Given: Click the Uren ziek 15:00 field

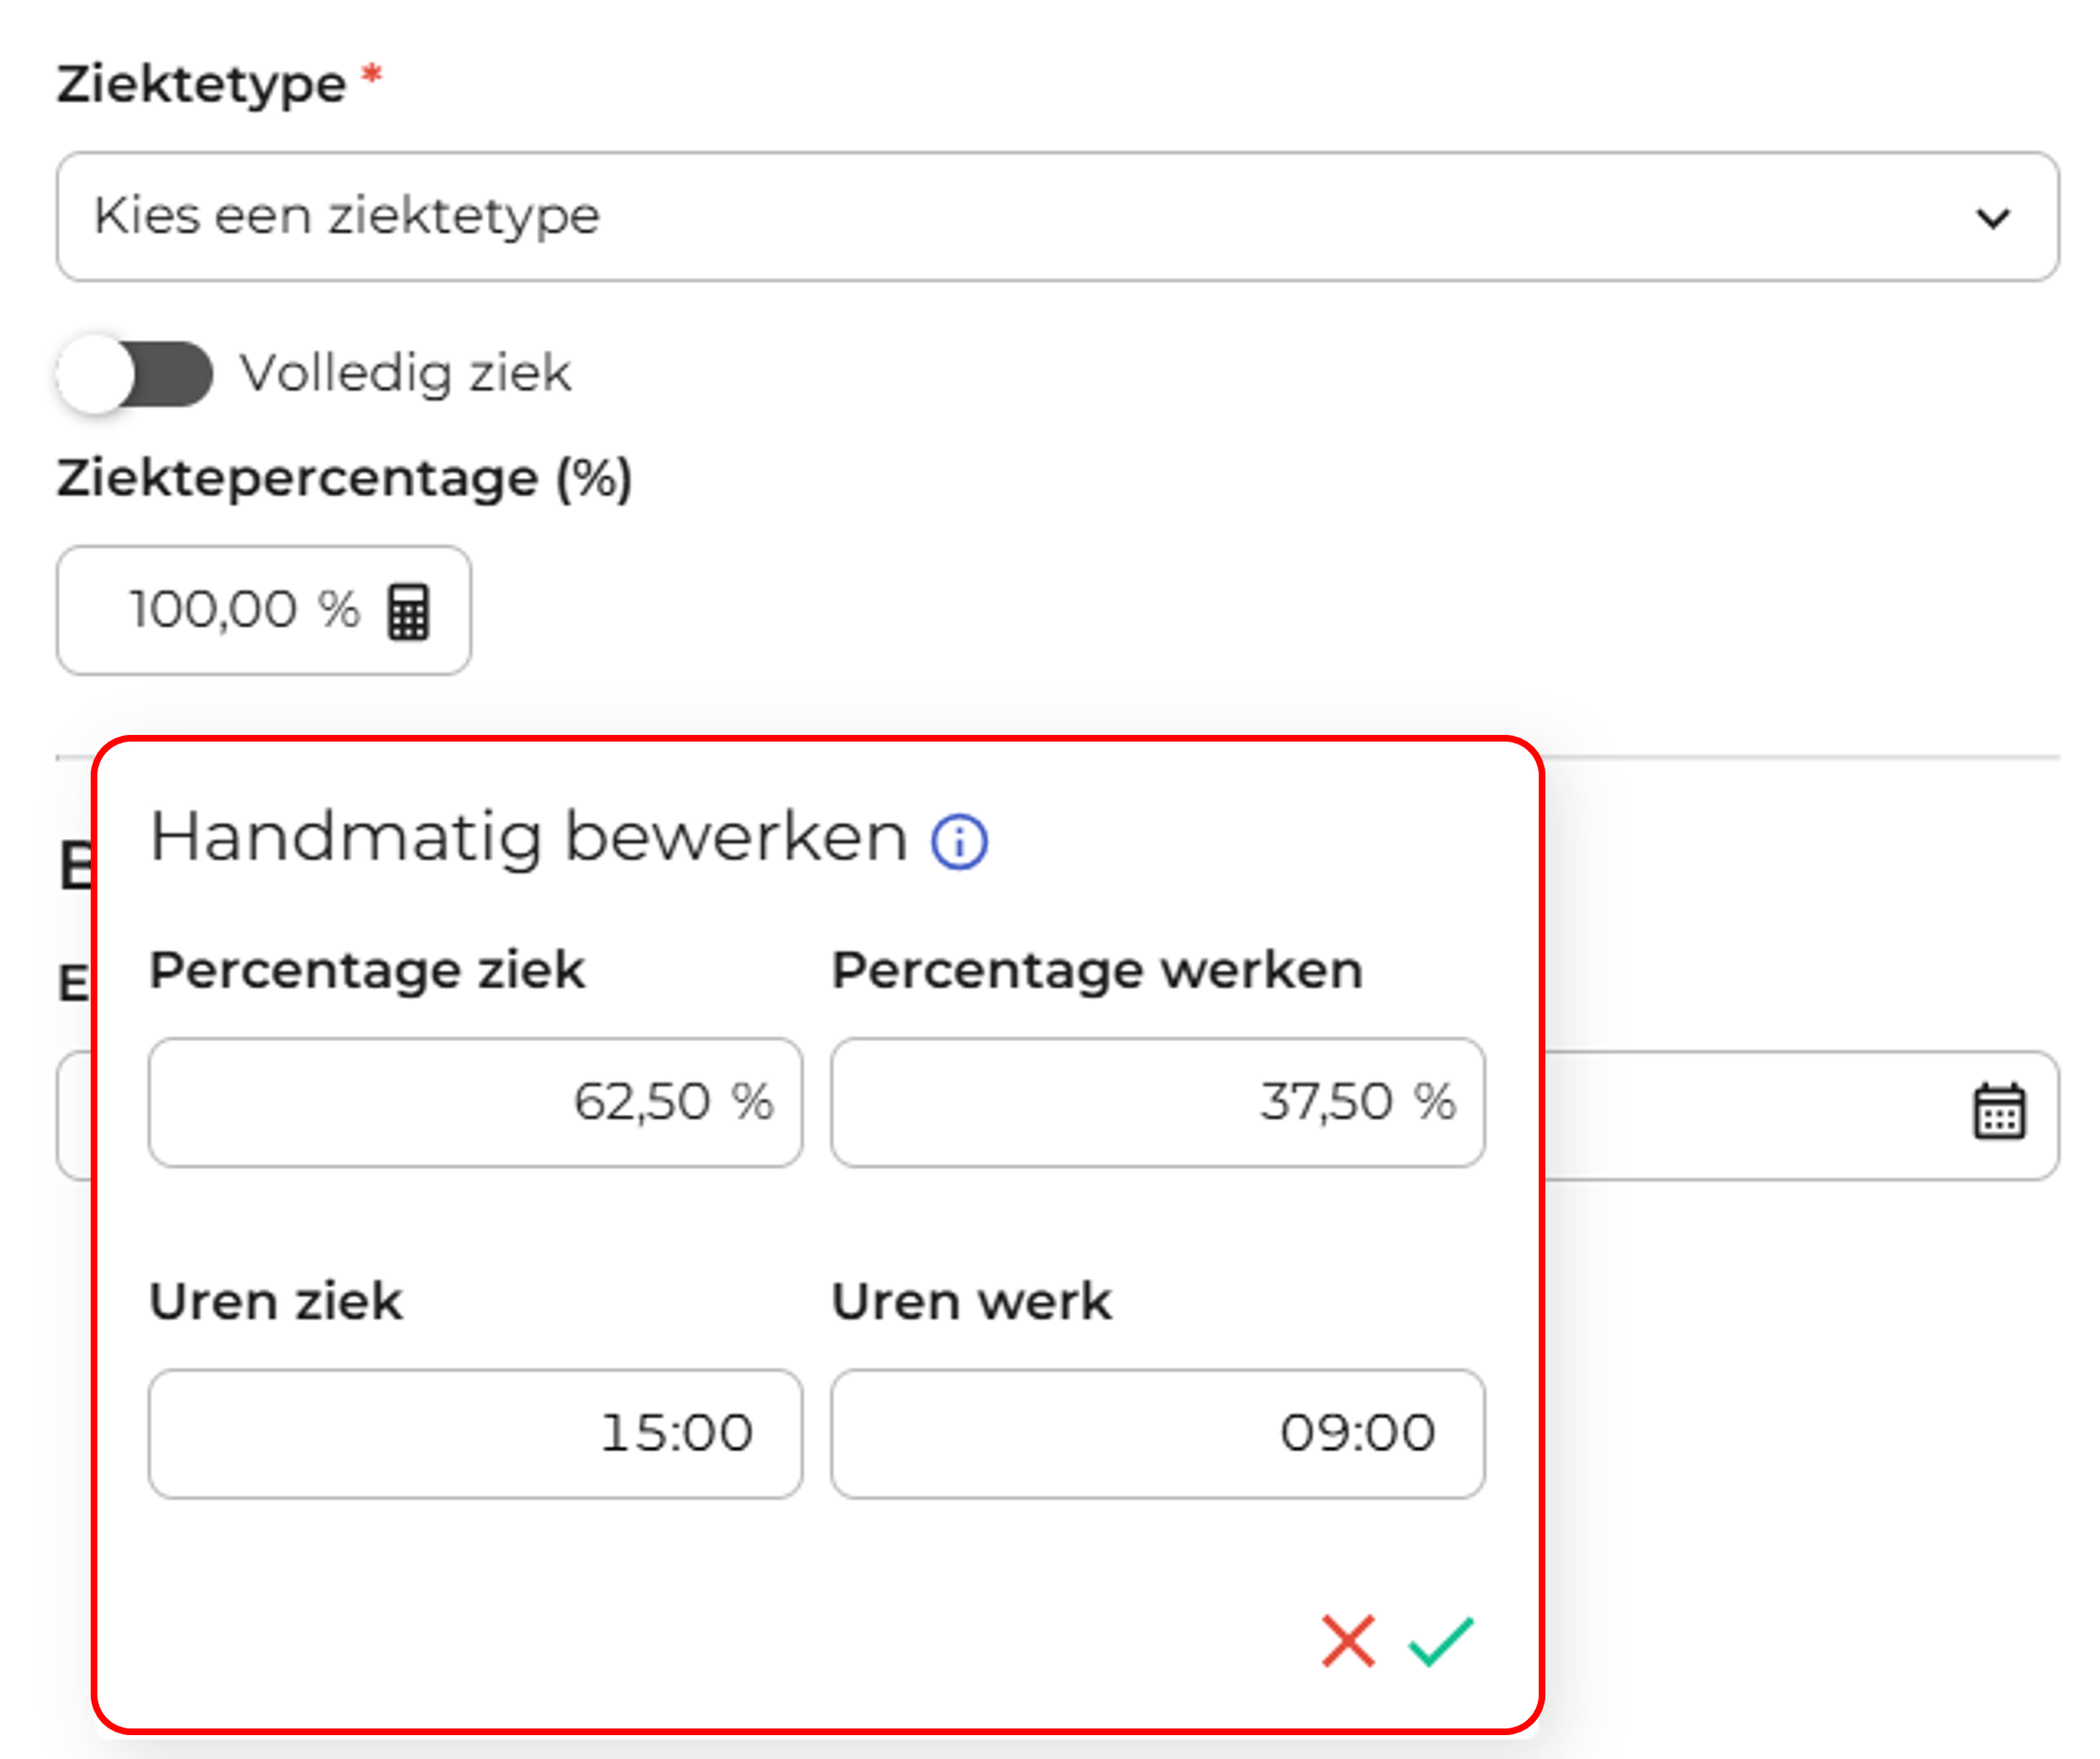Looking at the screenshot, I should tap(475, 1433).
